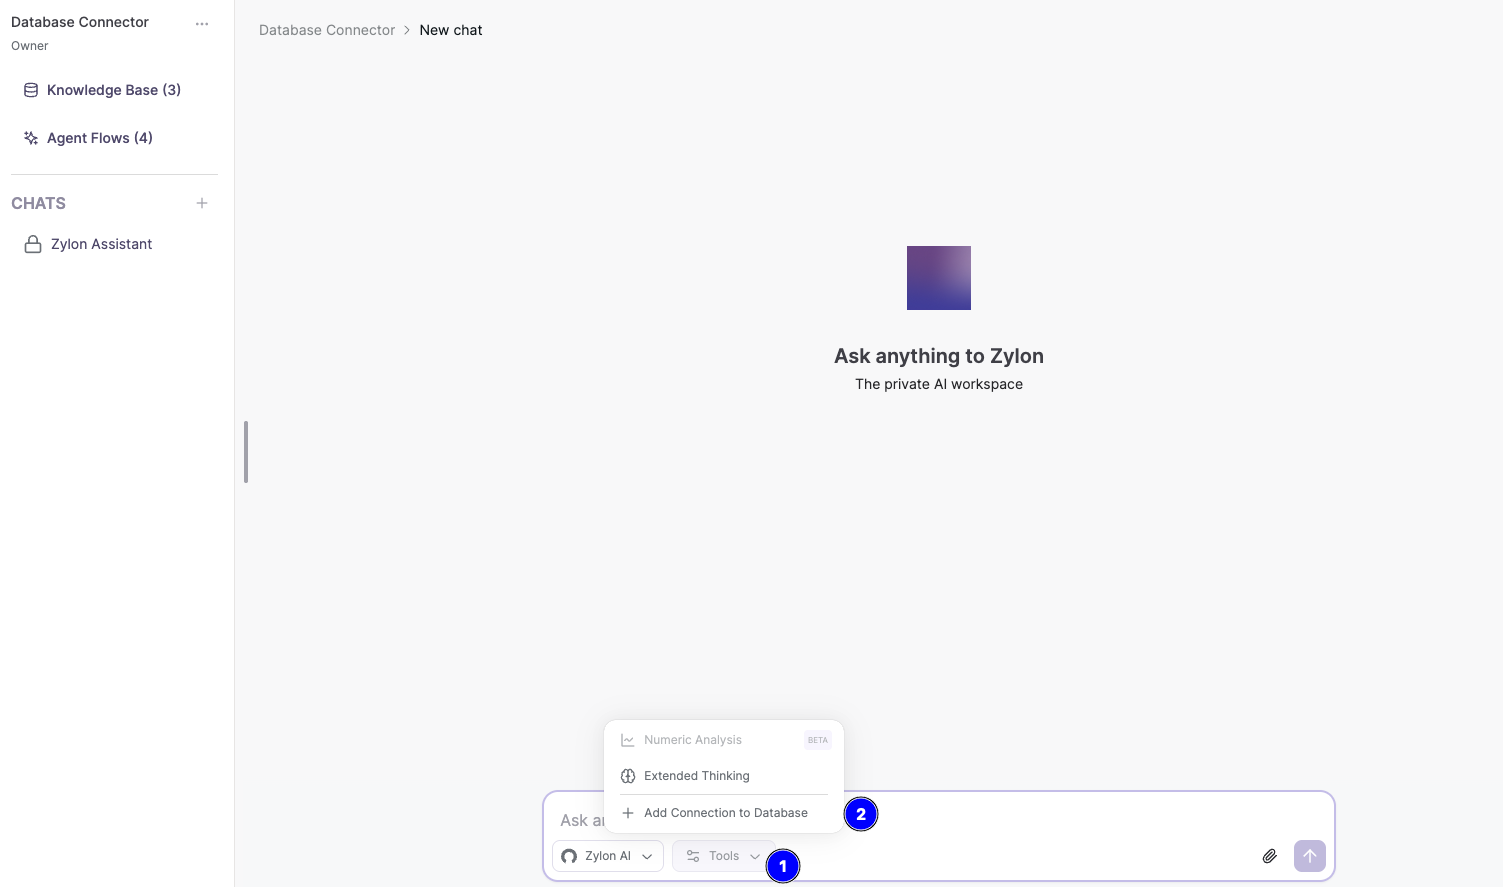The height and width of the screenshot is (887, 1503).
Task: Toggle the Numeric Analysis beta option
Action: click(693, 740)
